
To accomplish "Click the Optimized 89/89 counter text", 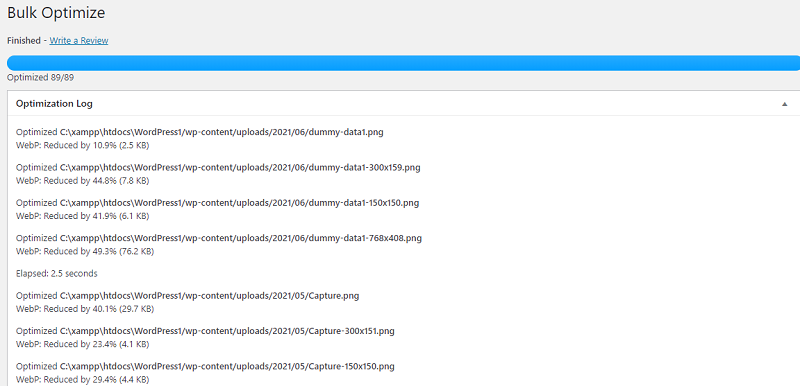I will (x=41, y=78).
